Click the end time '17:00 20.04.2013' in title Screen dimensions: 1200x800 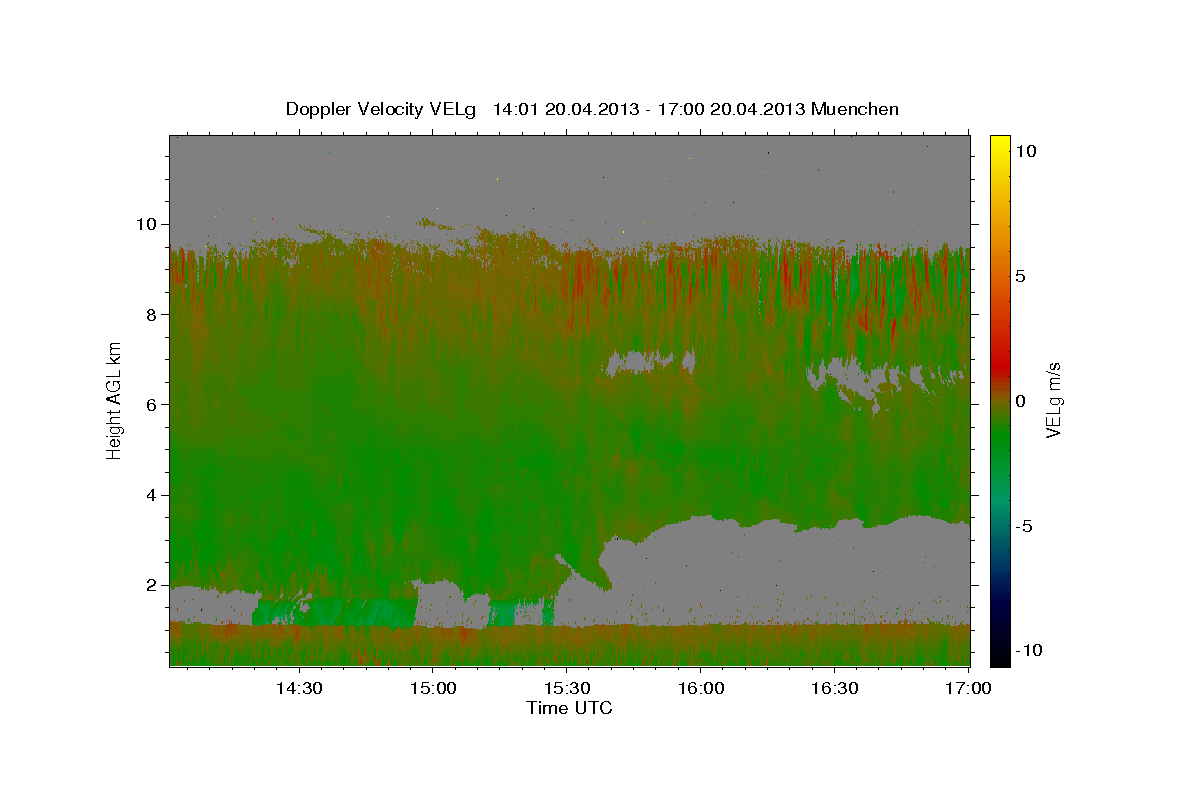(733, 109)
